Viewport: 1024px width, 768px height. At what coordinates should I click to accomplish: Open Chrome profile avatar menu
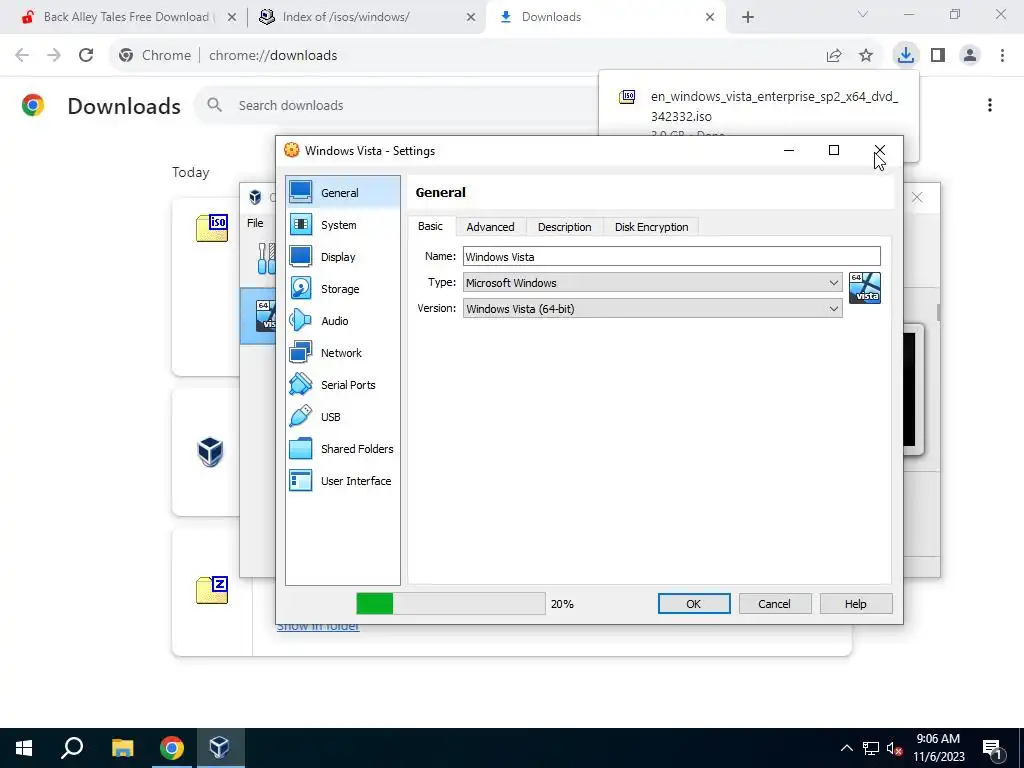click(x=970, y=56)
